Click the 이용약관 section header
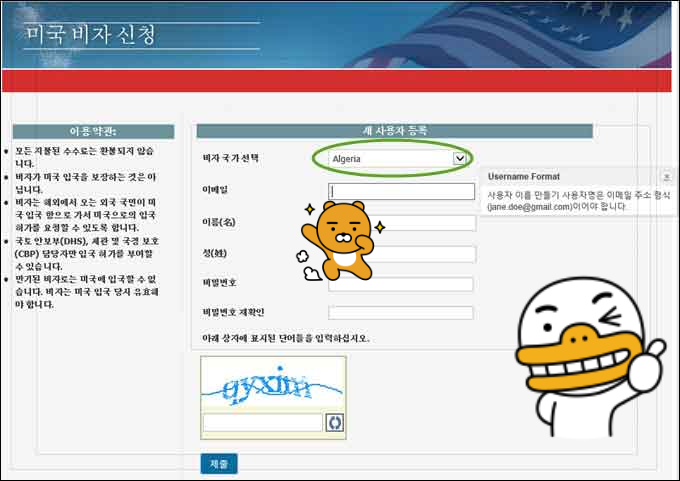 [x=93, y=131]
